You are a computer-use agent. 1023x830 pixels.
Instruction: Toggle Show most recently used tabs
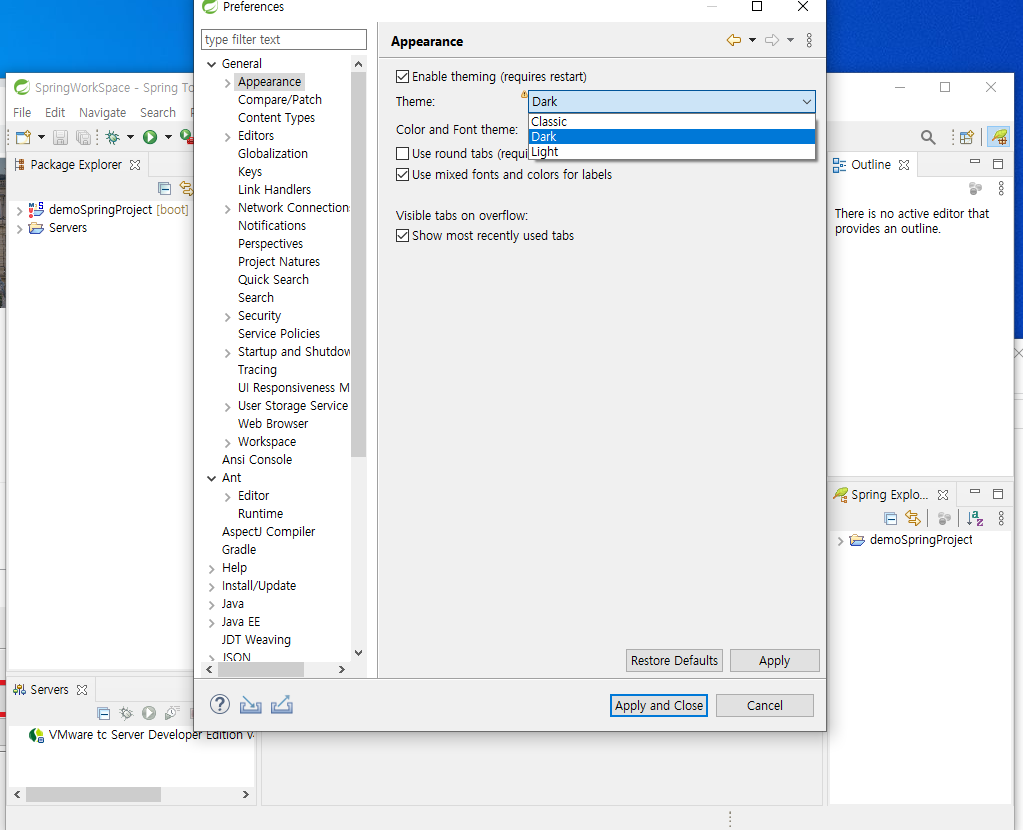click(x=403, y=236)
